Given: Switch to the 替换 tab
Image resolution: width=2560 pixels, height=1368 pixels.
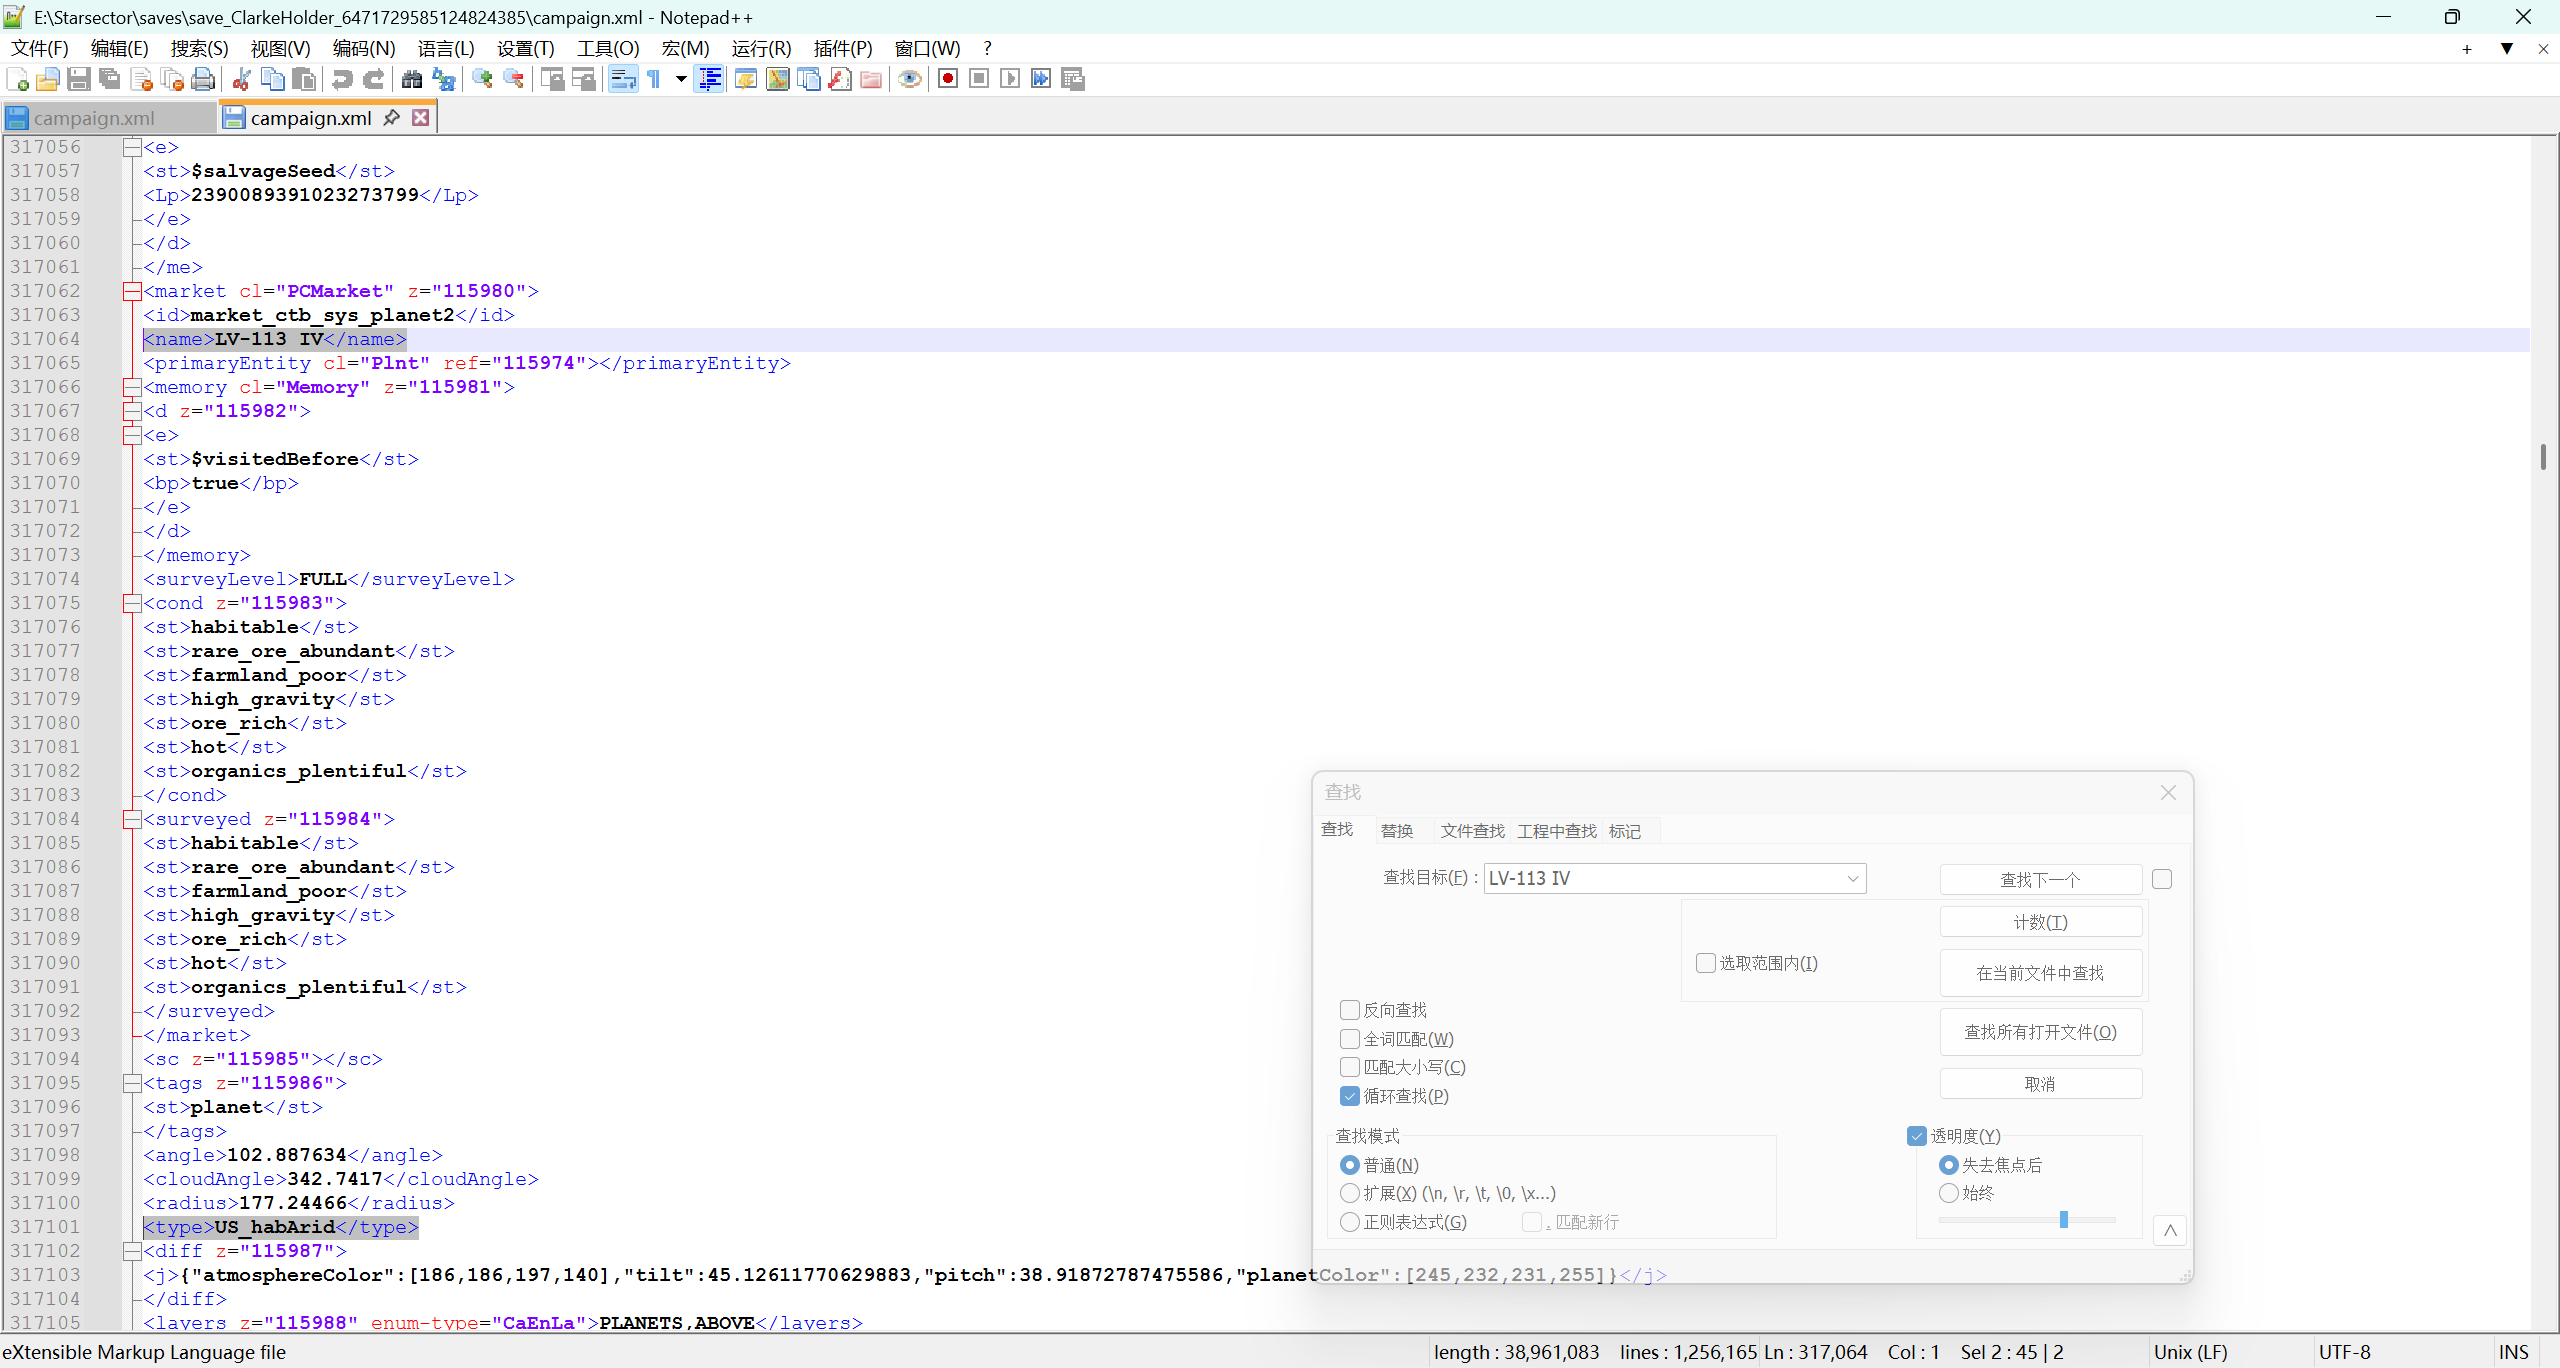Looking at the screenshot, I should (1396, 831).
